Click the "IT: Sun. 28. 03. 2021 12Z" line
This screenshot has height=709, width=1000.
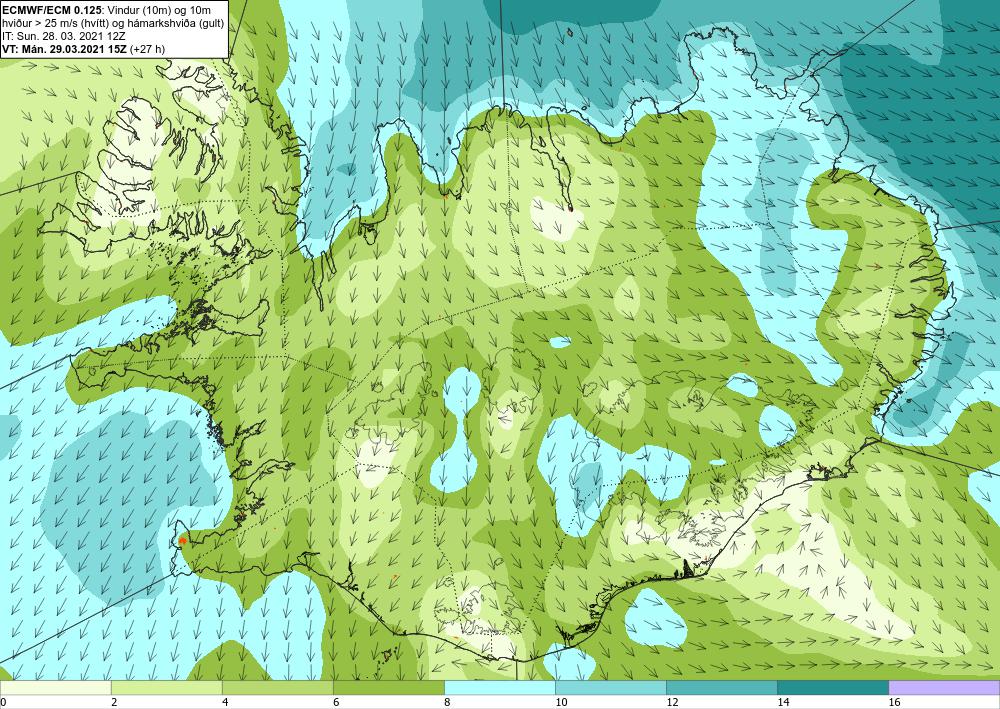[x=64, y=37]
